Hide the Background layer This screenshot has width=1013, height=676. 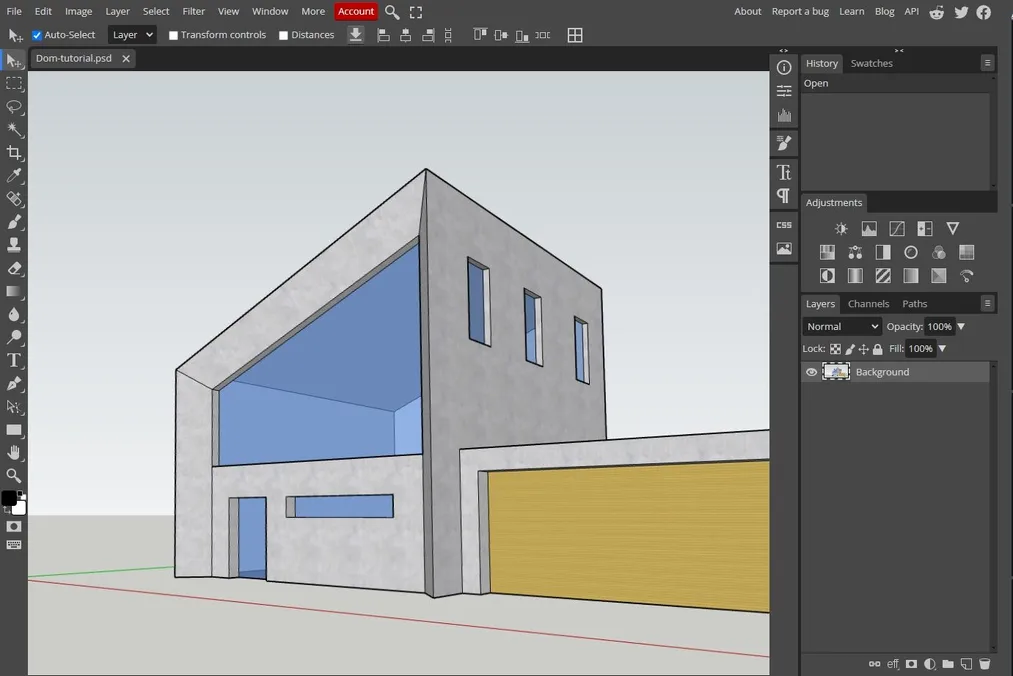coord(811,371)
